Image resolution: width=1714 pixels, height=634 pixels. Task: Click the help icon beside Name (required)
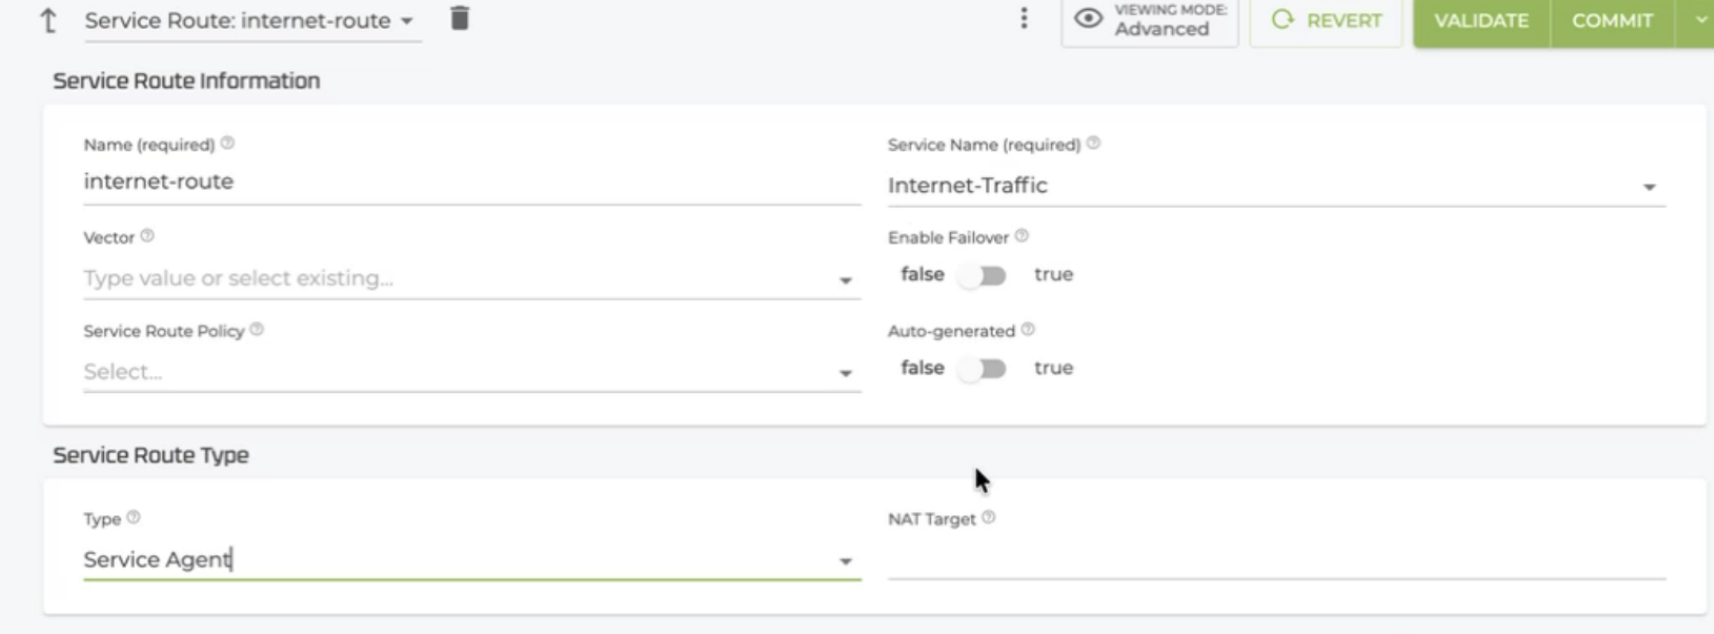click(x=228, y=143)
